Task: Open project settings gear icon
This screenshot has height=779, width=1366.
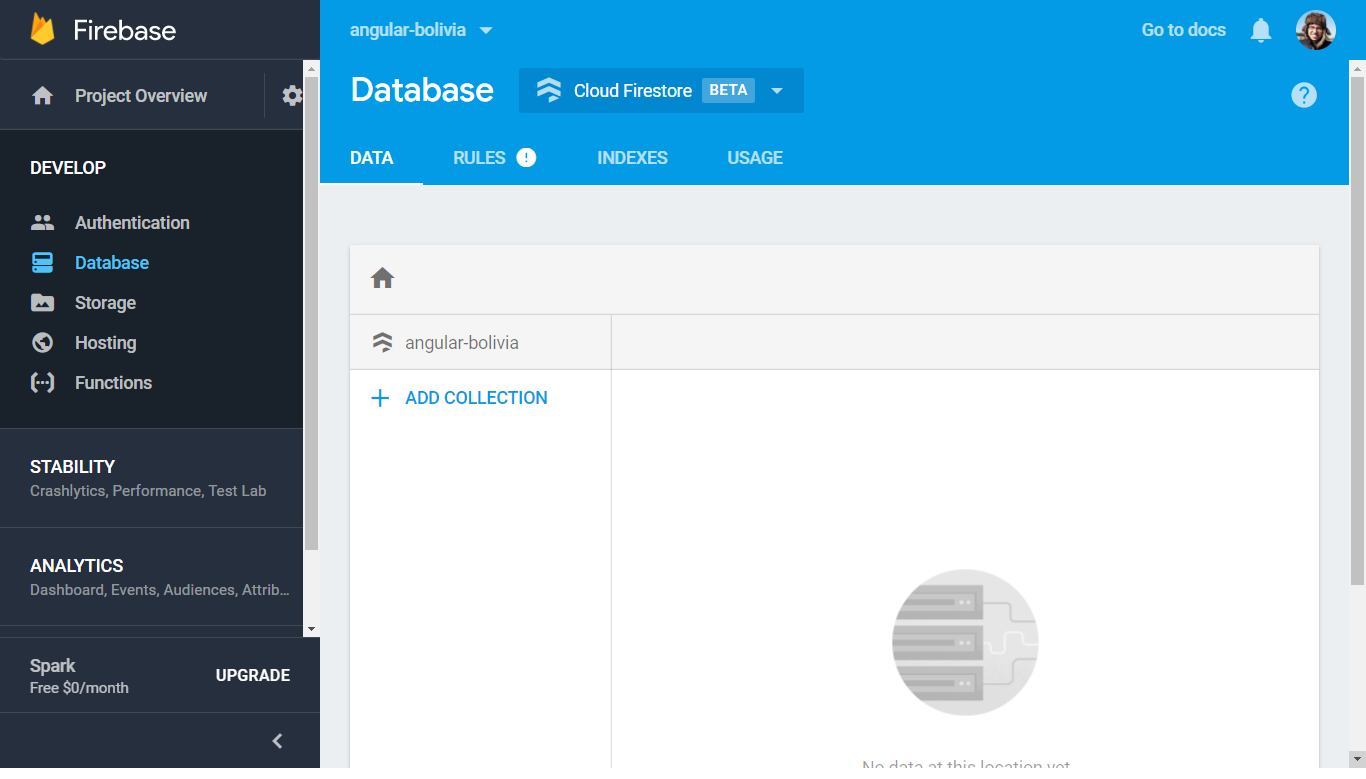Action: click(292, 96)
